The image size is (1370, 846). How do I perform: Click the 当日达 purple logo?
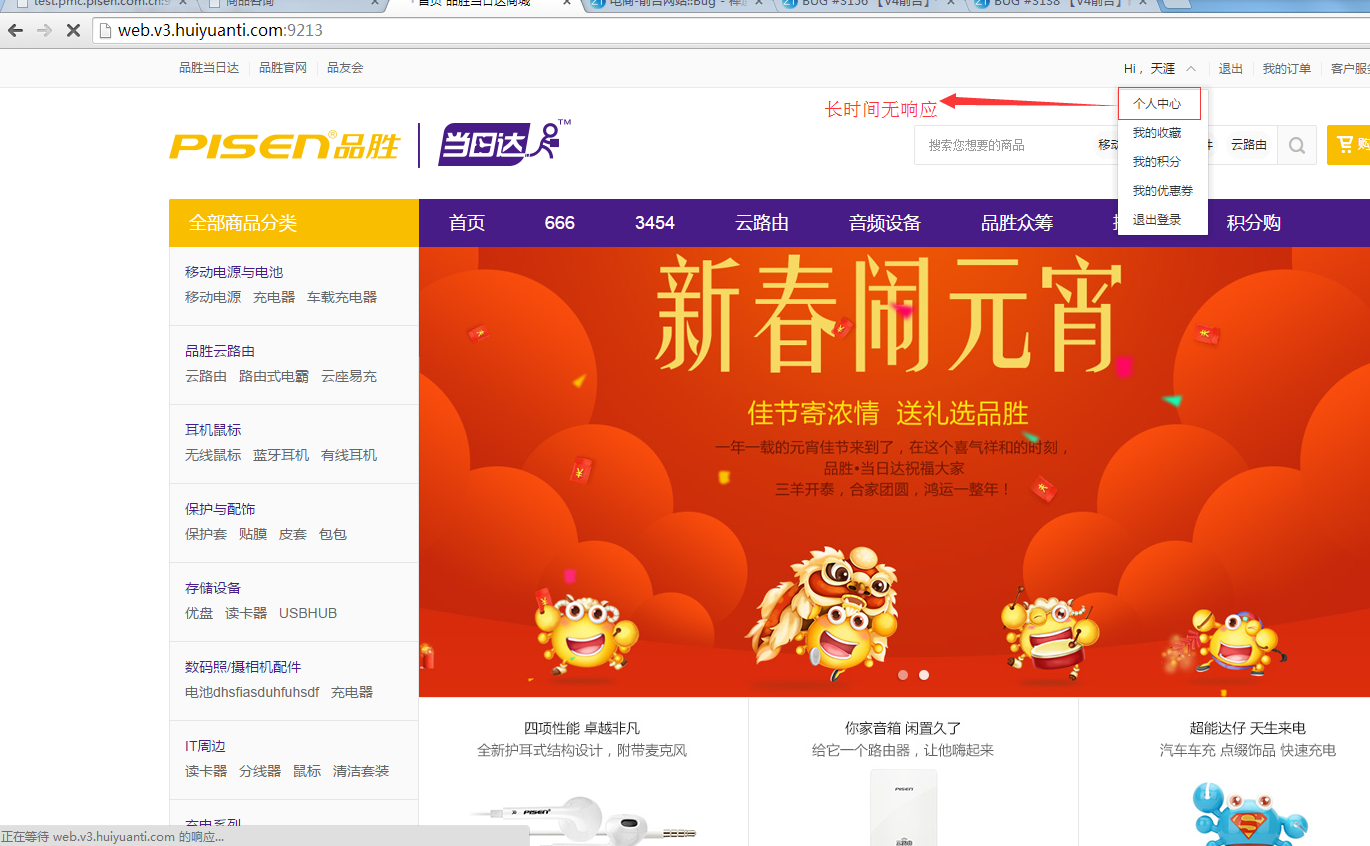pyautogui.click(x=503, y=145)
